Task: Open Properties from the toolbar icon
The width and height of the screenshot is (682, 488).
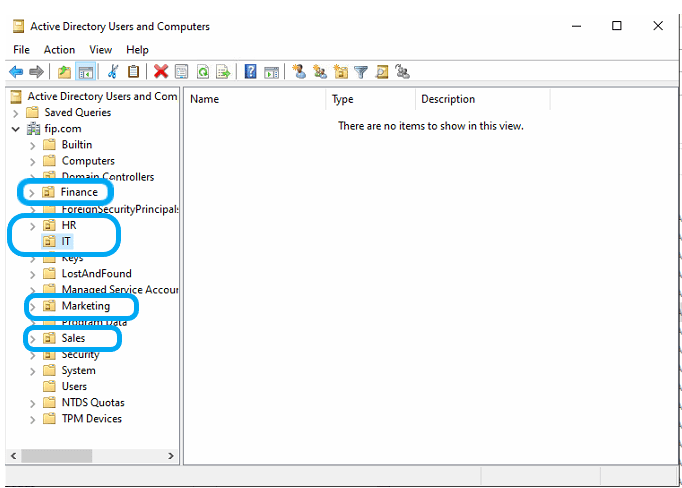Action: tap(181, 72)
